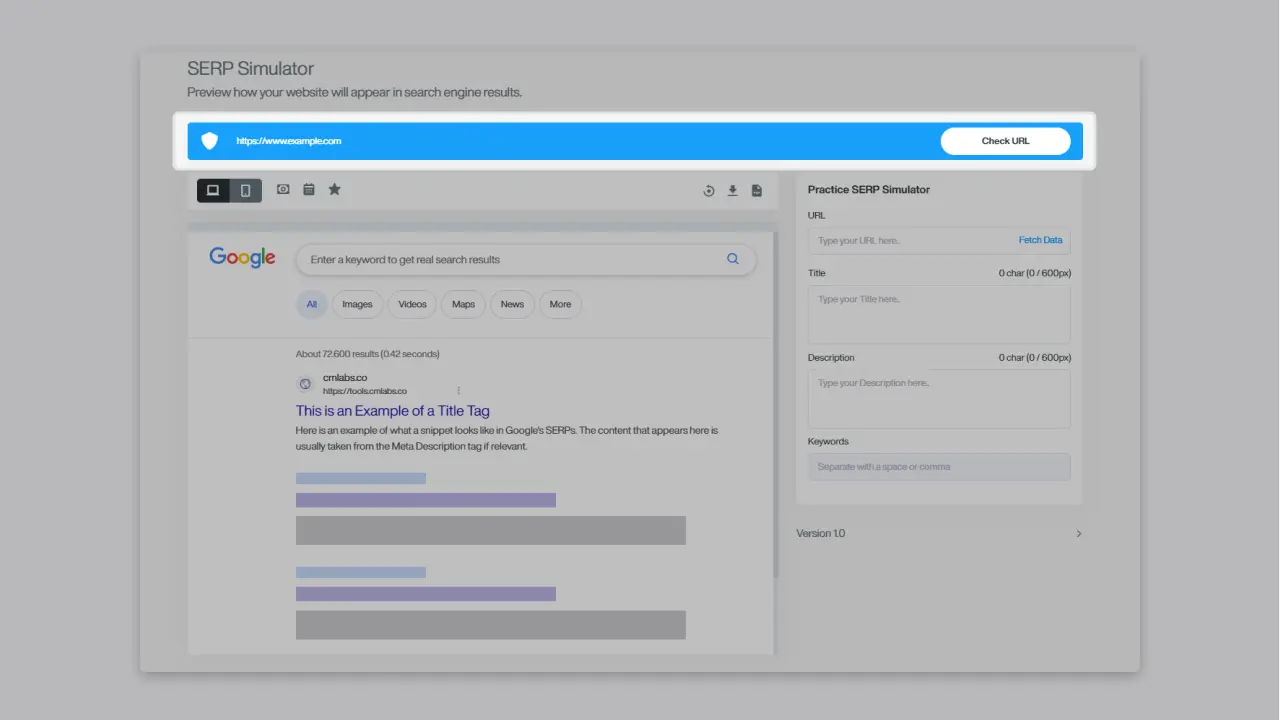Image resolution: width=1280 pixels, height=720 pixels.
Task: Click the camera screenshot icon
Action: pyautogui.click(x=283, y=189)
